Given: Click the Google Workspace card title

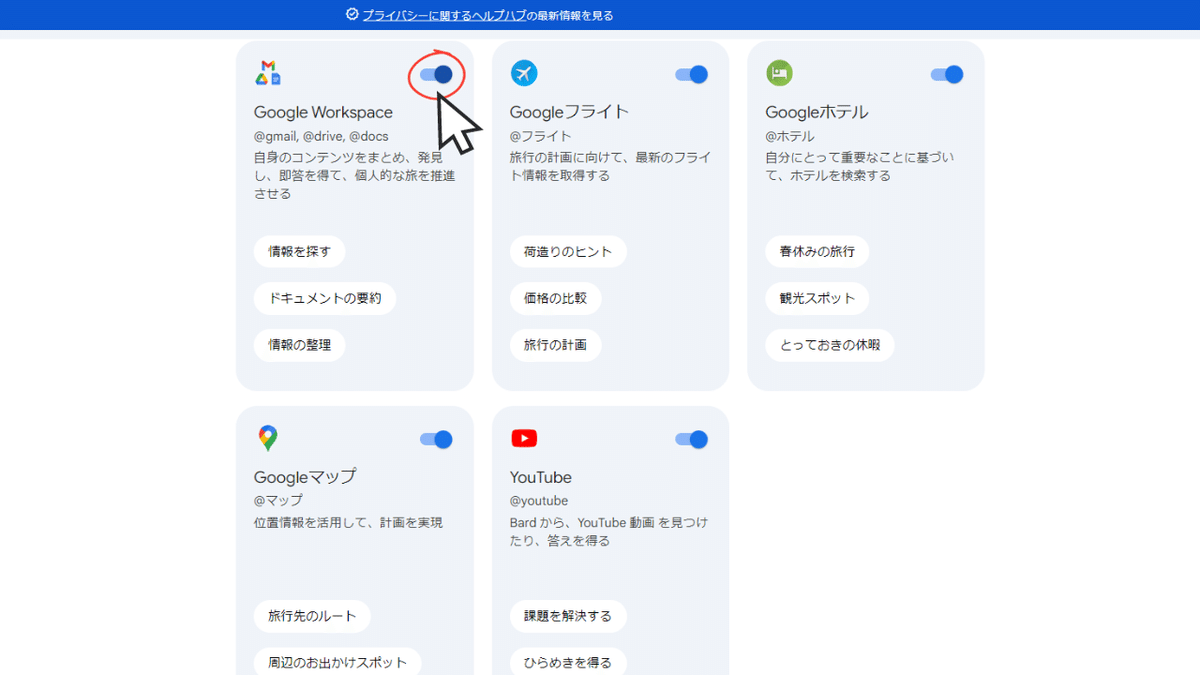Looking at the screenshot, I should point(323,112).
